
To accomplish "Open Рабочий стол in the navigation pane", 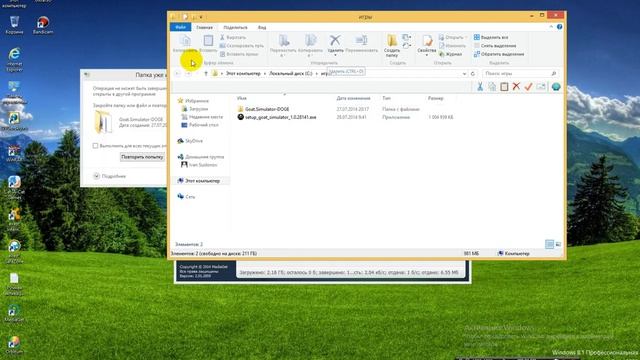I will pos(200,125).
